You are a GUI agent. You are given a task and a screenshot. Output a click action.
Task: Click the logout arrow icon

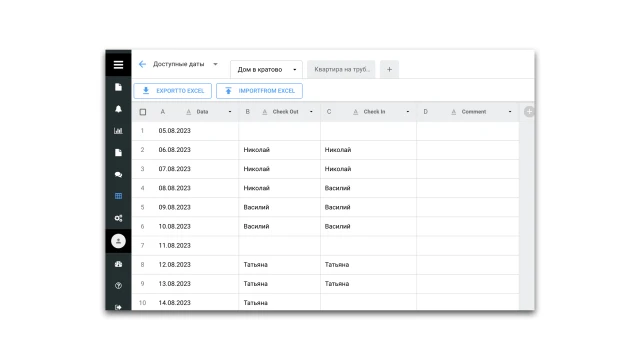click(x=118, y=307)
